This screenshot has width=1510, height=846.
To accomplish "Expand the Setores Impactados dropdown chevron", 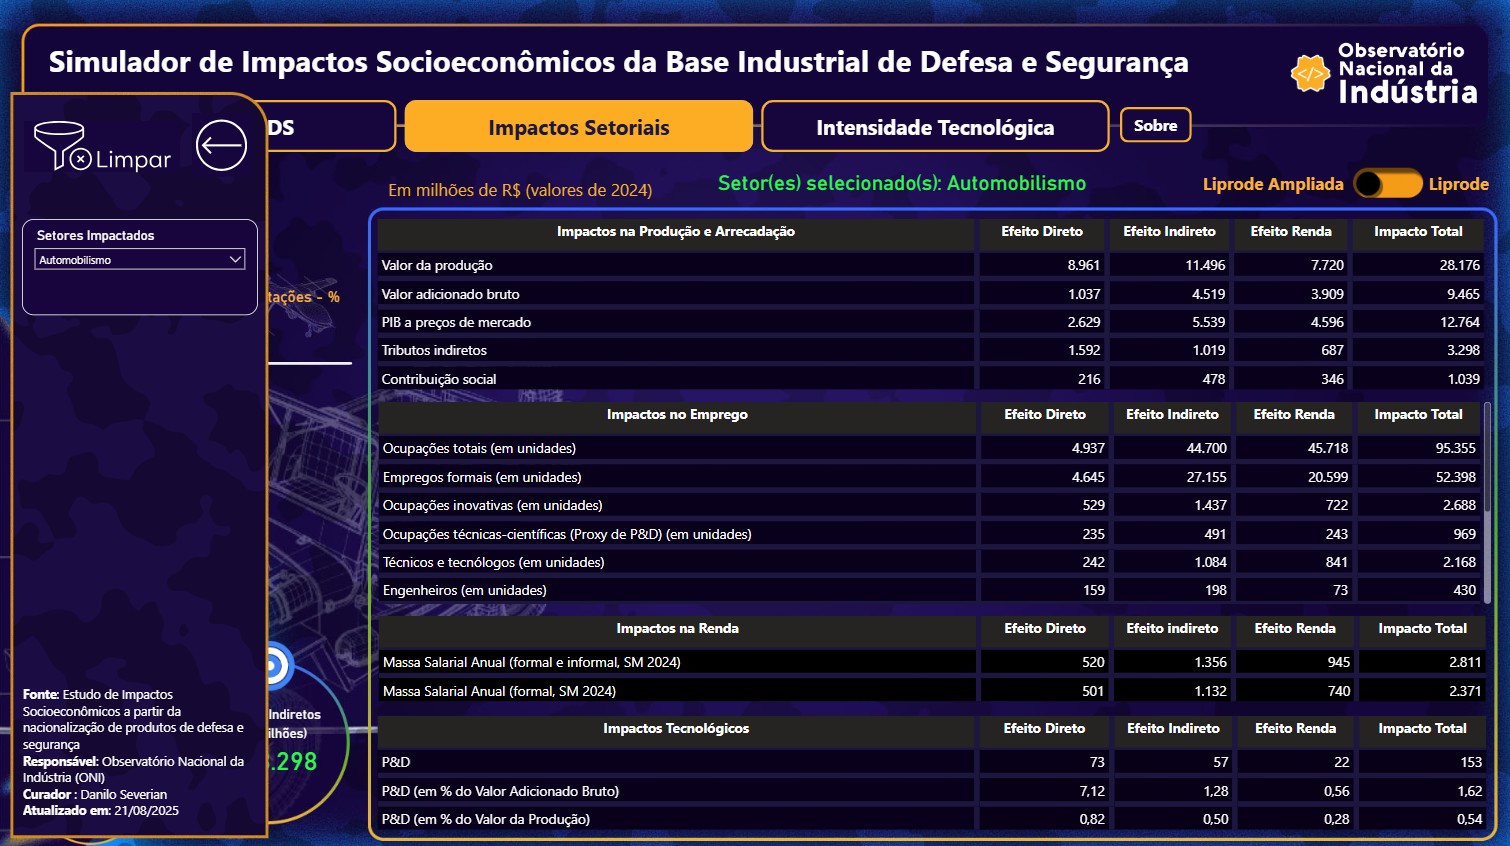I will [236, 260].
